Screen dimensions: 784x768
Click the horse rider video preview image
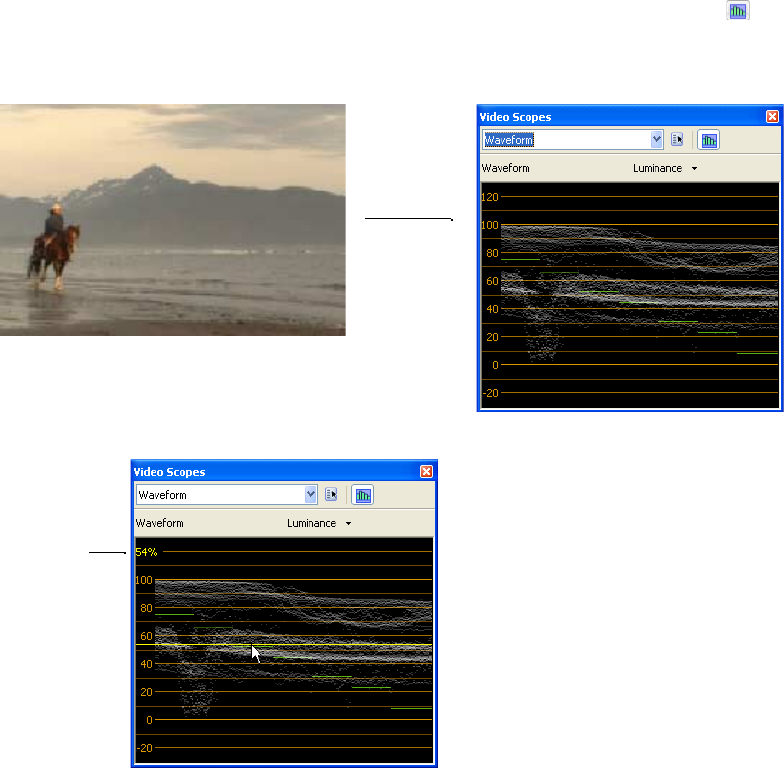[172, 220]
